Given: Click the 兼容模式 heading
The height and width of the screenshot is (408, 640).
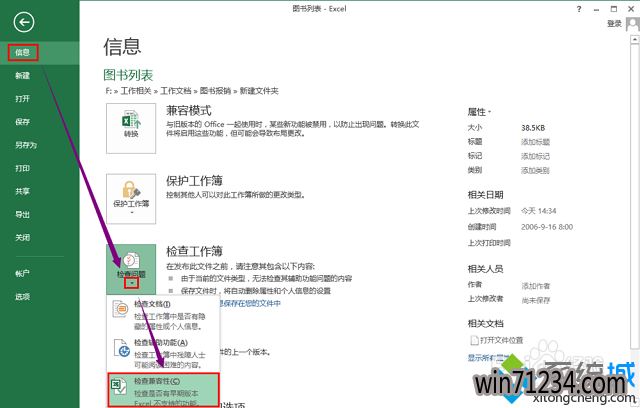Looking at the screenshot, I should coord(189,111).
